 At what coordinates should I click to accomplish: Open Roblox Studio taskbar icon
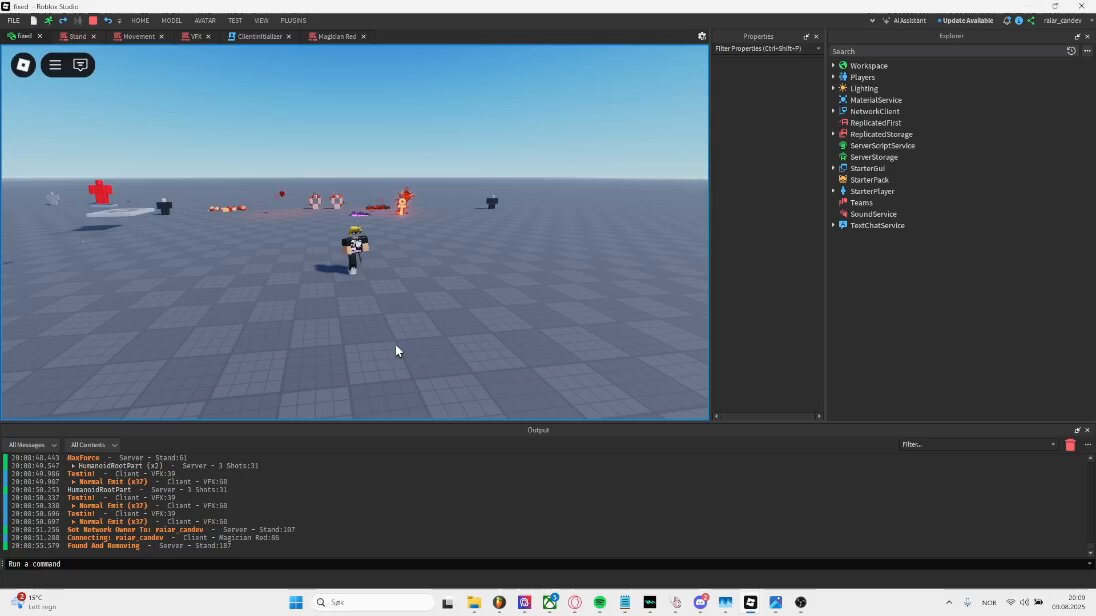pyautogui.click(x=750, y=603)
